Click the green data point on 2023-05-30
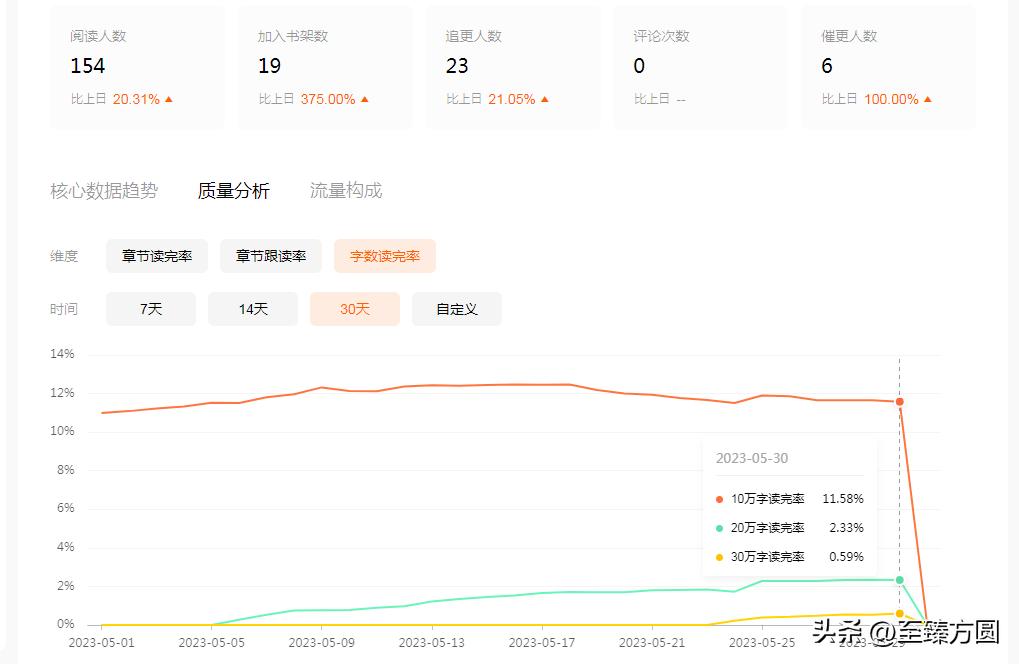The image size is (1019, 664). 899,580
